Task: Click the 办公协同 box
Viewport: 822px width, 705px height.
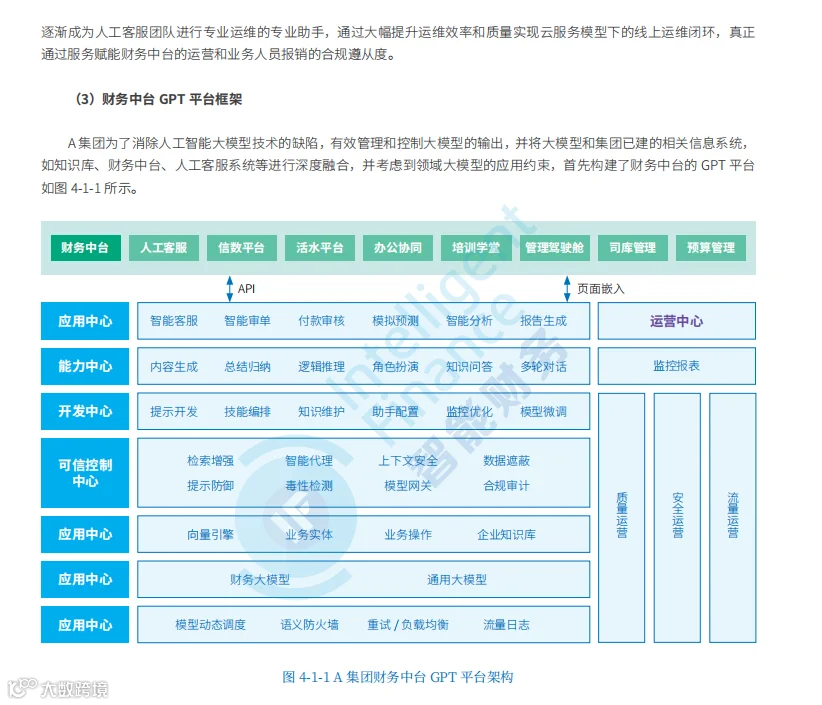Action: [398, 247]
